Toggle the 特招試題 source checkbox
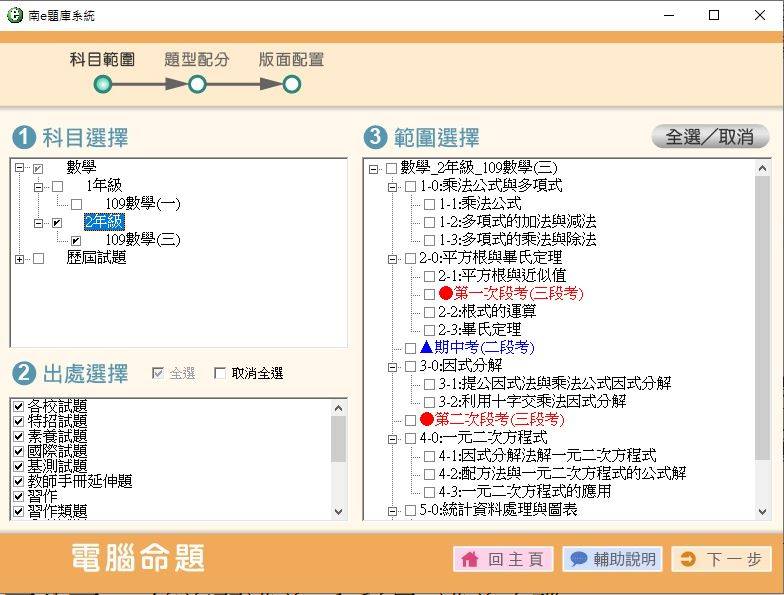This screenshot has height=595, width=784. [x=18, y=421]
